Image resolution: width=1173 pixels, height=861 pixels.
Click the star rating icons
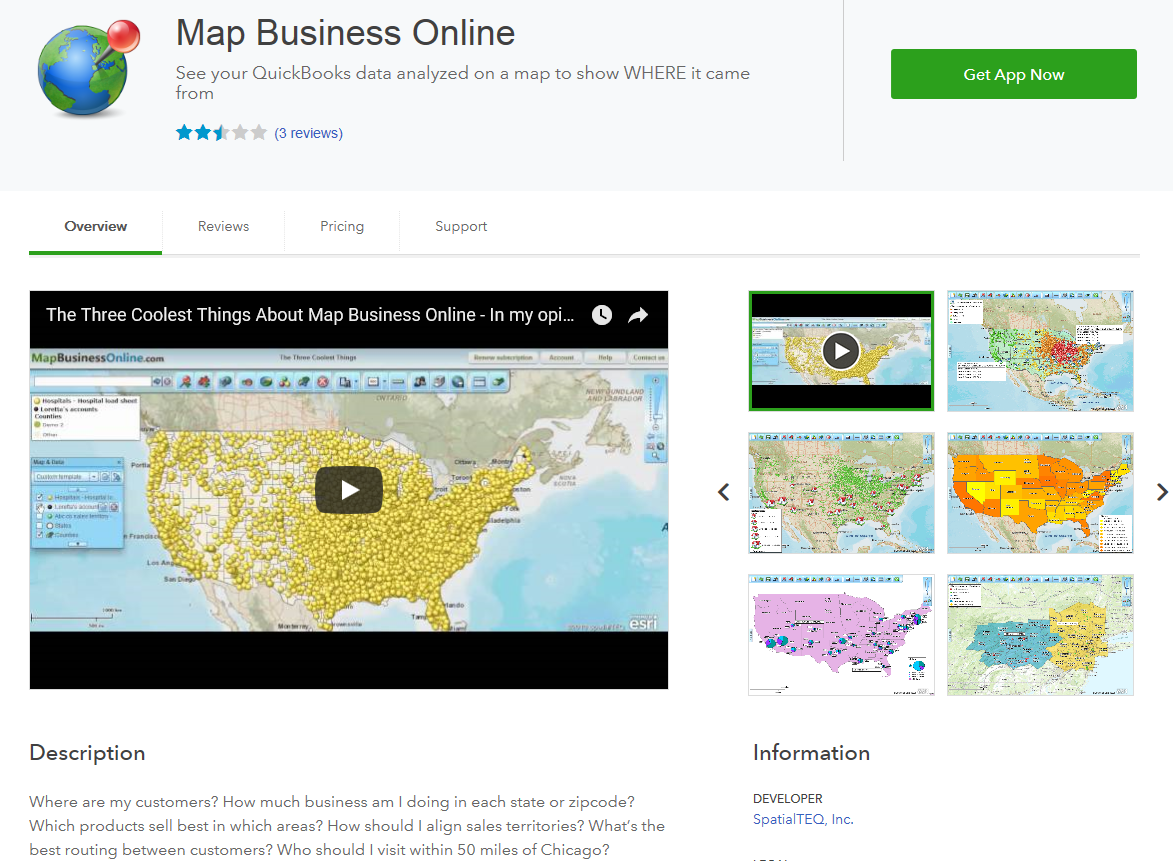click(221, 133)
